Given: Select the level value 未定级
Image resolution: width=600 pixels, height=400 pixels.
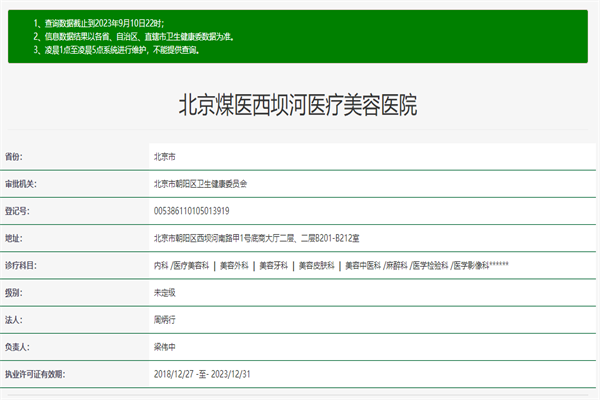Looking at the screenshot, I should [165, 293].
